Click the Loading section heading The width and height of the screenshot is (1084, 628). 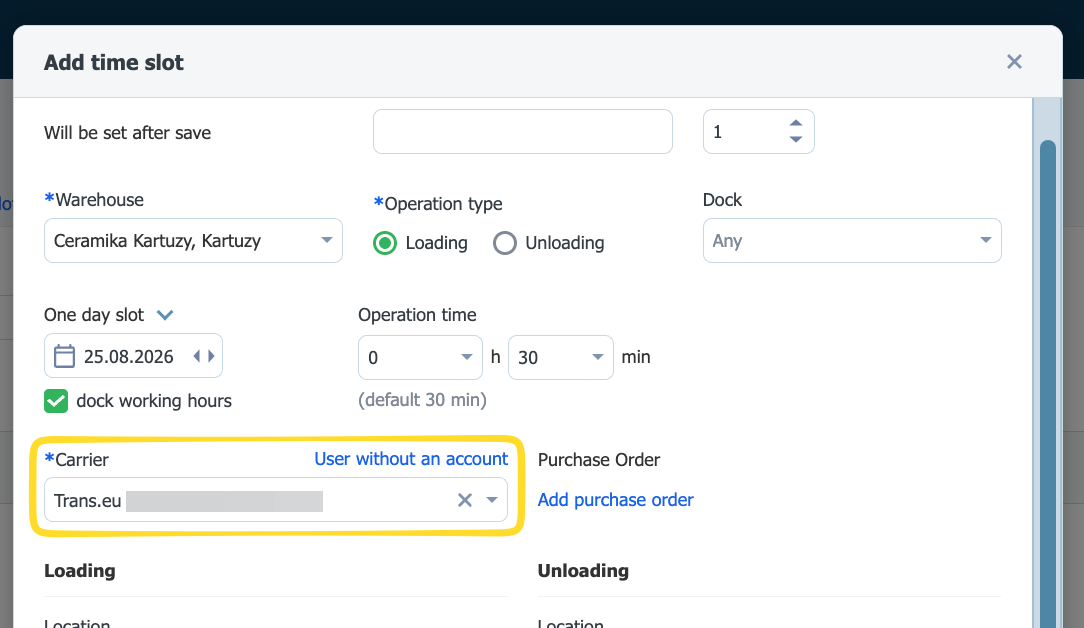click(x=80, y=571)
